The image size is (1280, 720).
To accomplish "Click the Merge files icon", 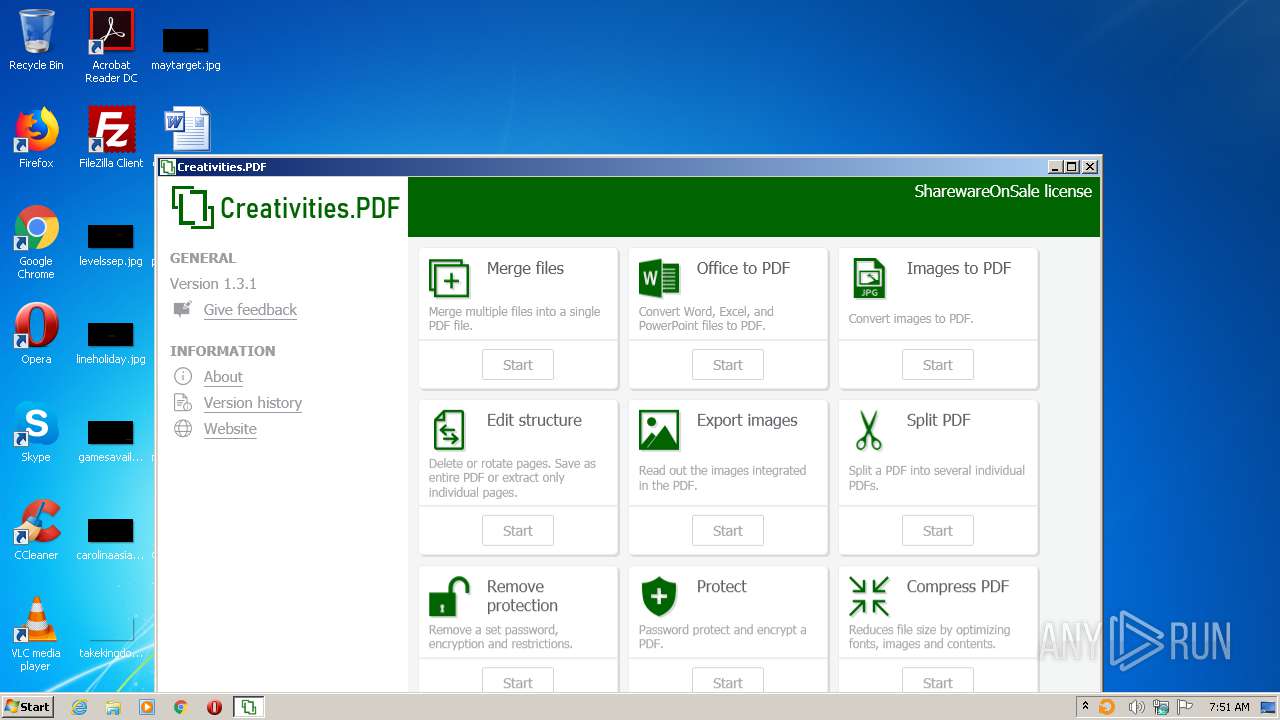I will 449,278.
